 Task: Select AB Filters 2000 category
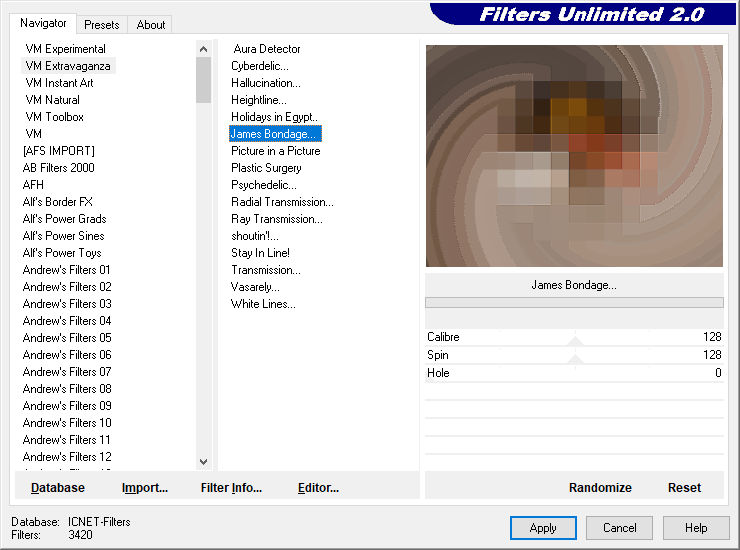point(59,168)
